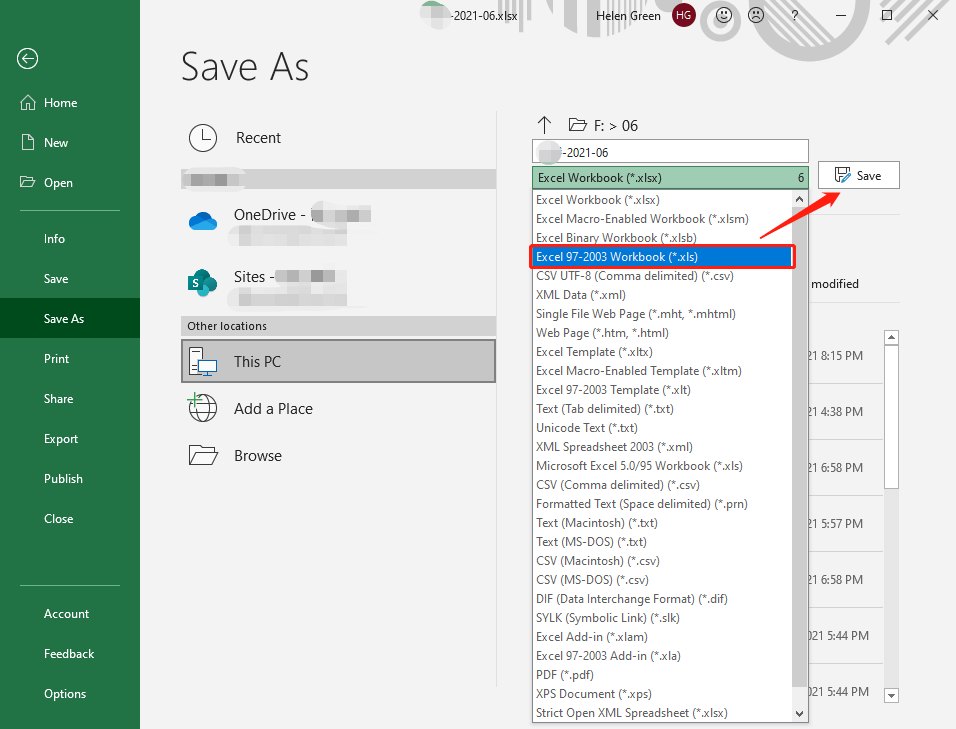Image resolution: width=956 pixels, height=729 pixels.
Task: Open Recent locations with the clock icon
Action: click(x=203, y=138)
